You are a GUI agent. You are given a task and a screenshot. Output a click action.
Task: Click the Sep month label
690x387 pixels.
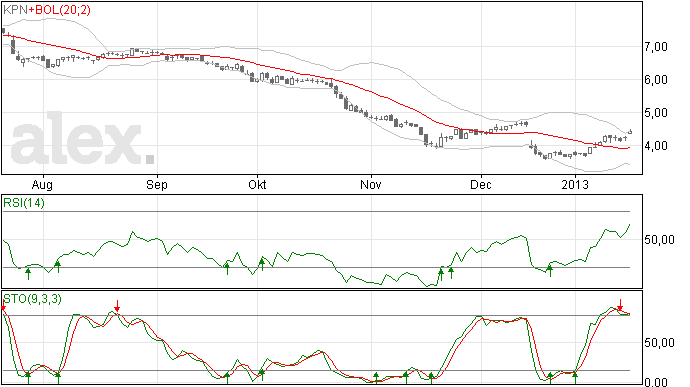[x=157, y=185]
